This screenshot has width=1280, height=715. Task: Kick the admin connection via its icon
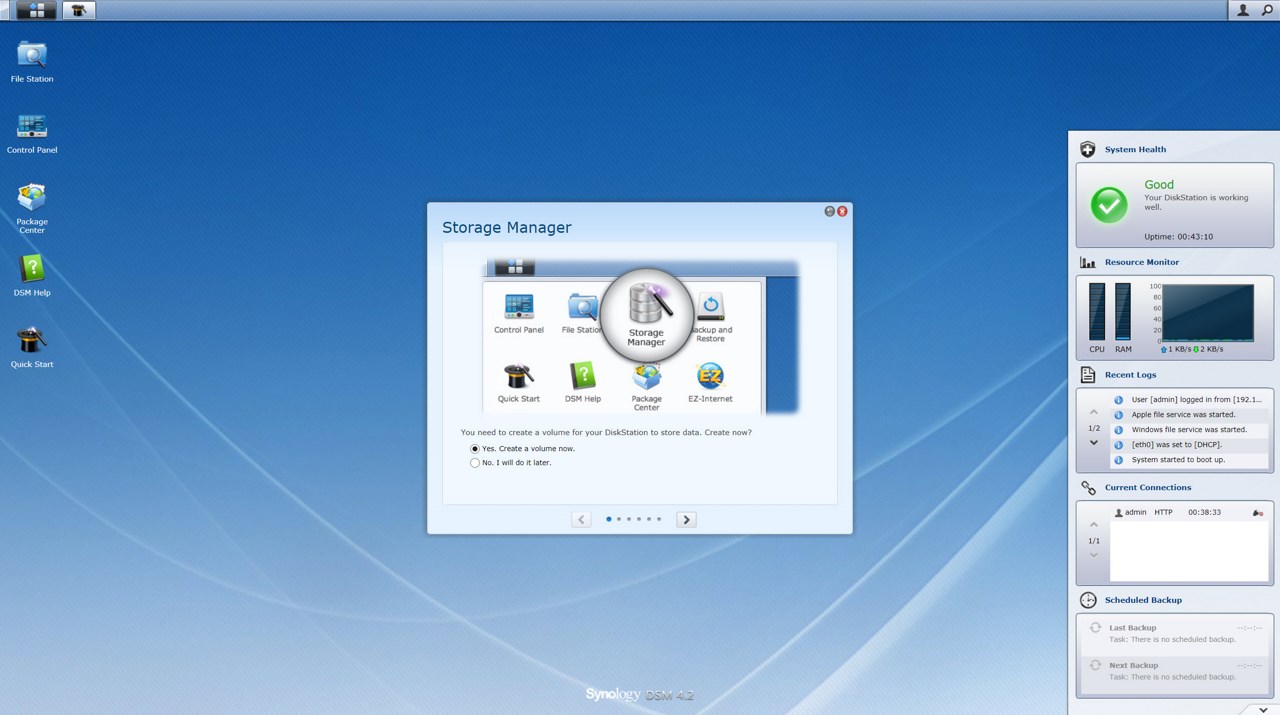click(1257, 512)
